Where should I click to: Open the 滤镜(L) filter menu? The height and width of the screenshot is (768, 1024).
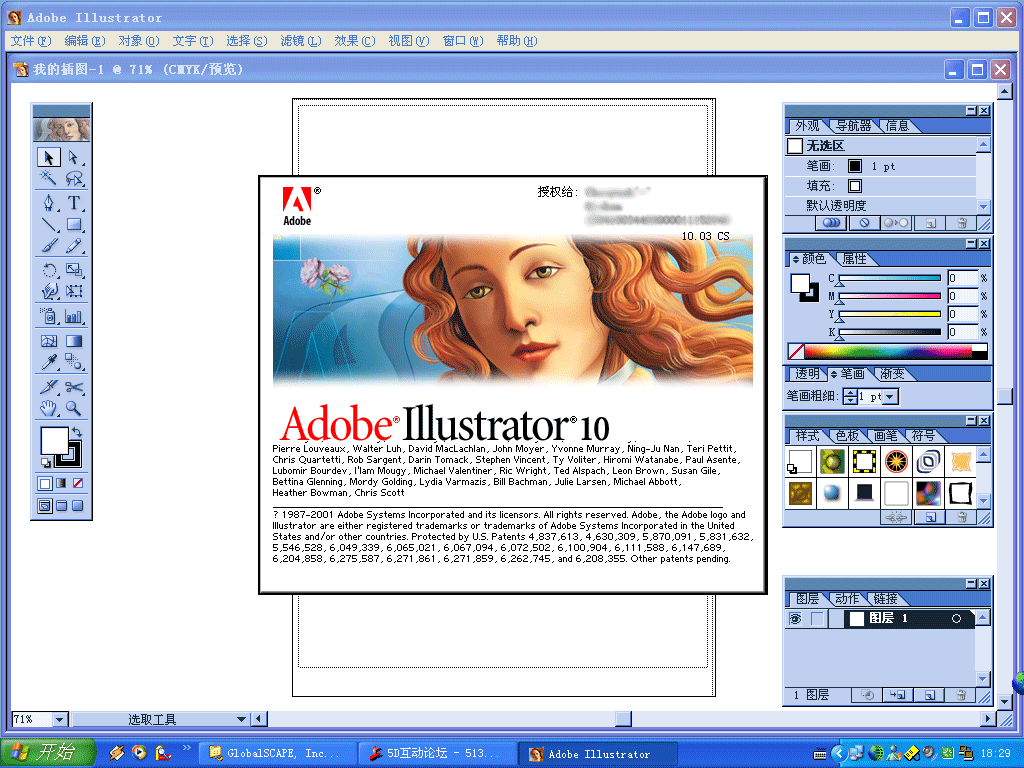(301, 40)
